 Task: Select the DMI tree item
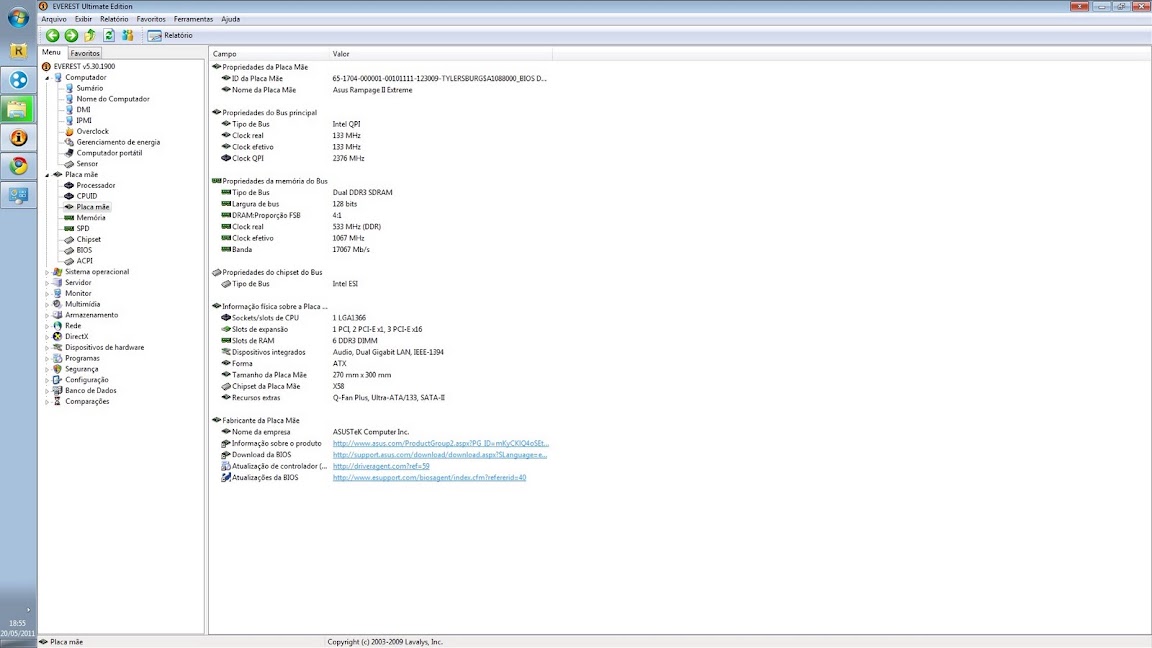[x=83, y=109]
